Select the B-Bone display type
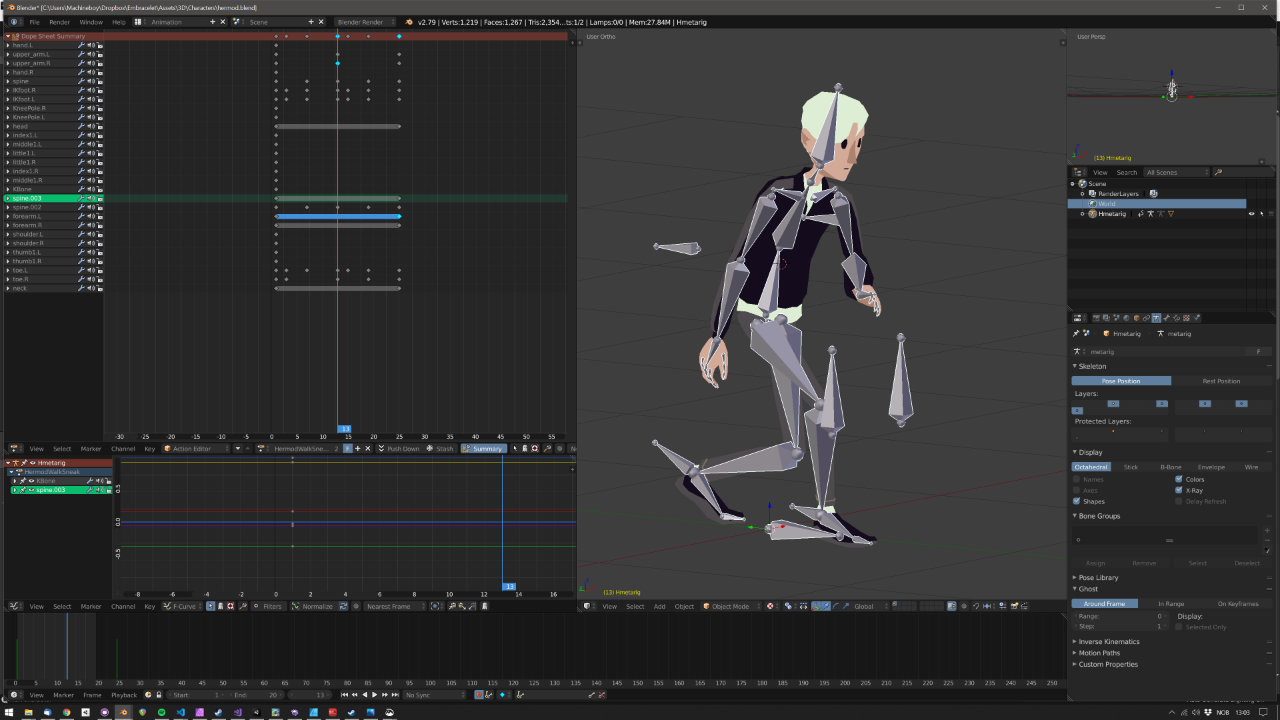The height and width of the screenshot is (720, 1280). coord(1170,467)
